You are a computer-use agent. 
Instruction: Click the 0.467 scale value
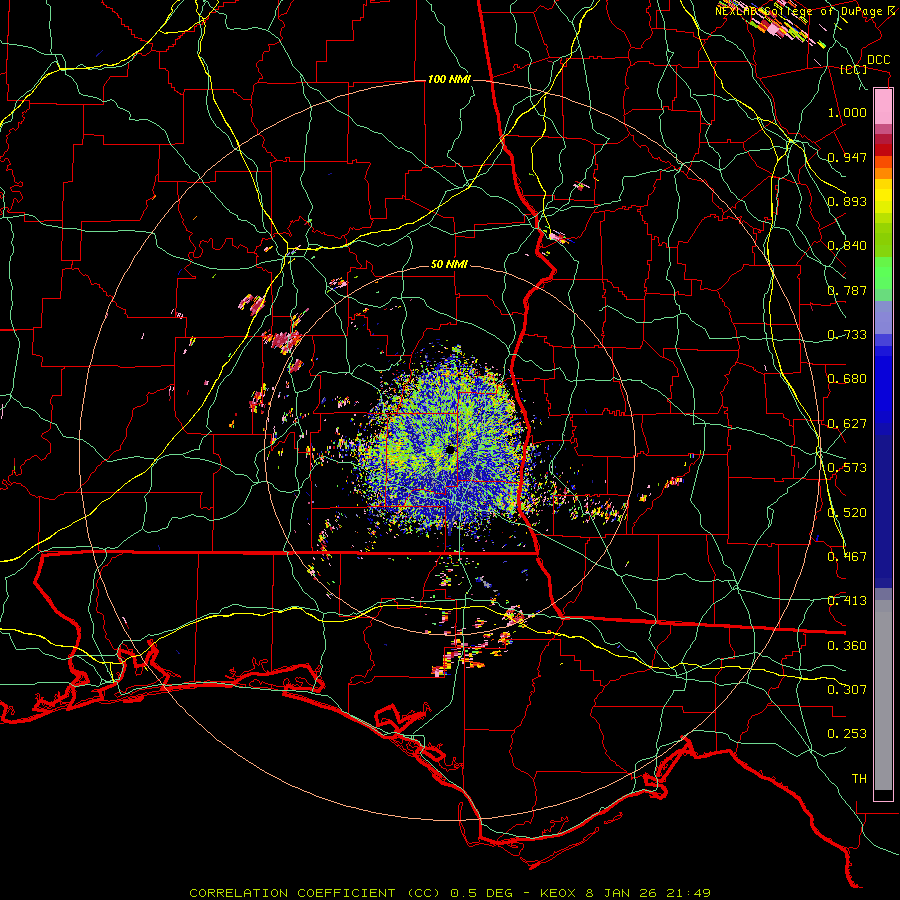pos(847,557)
